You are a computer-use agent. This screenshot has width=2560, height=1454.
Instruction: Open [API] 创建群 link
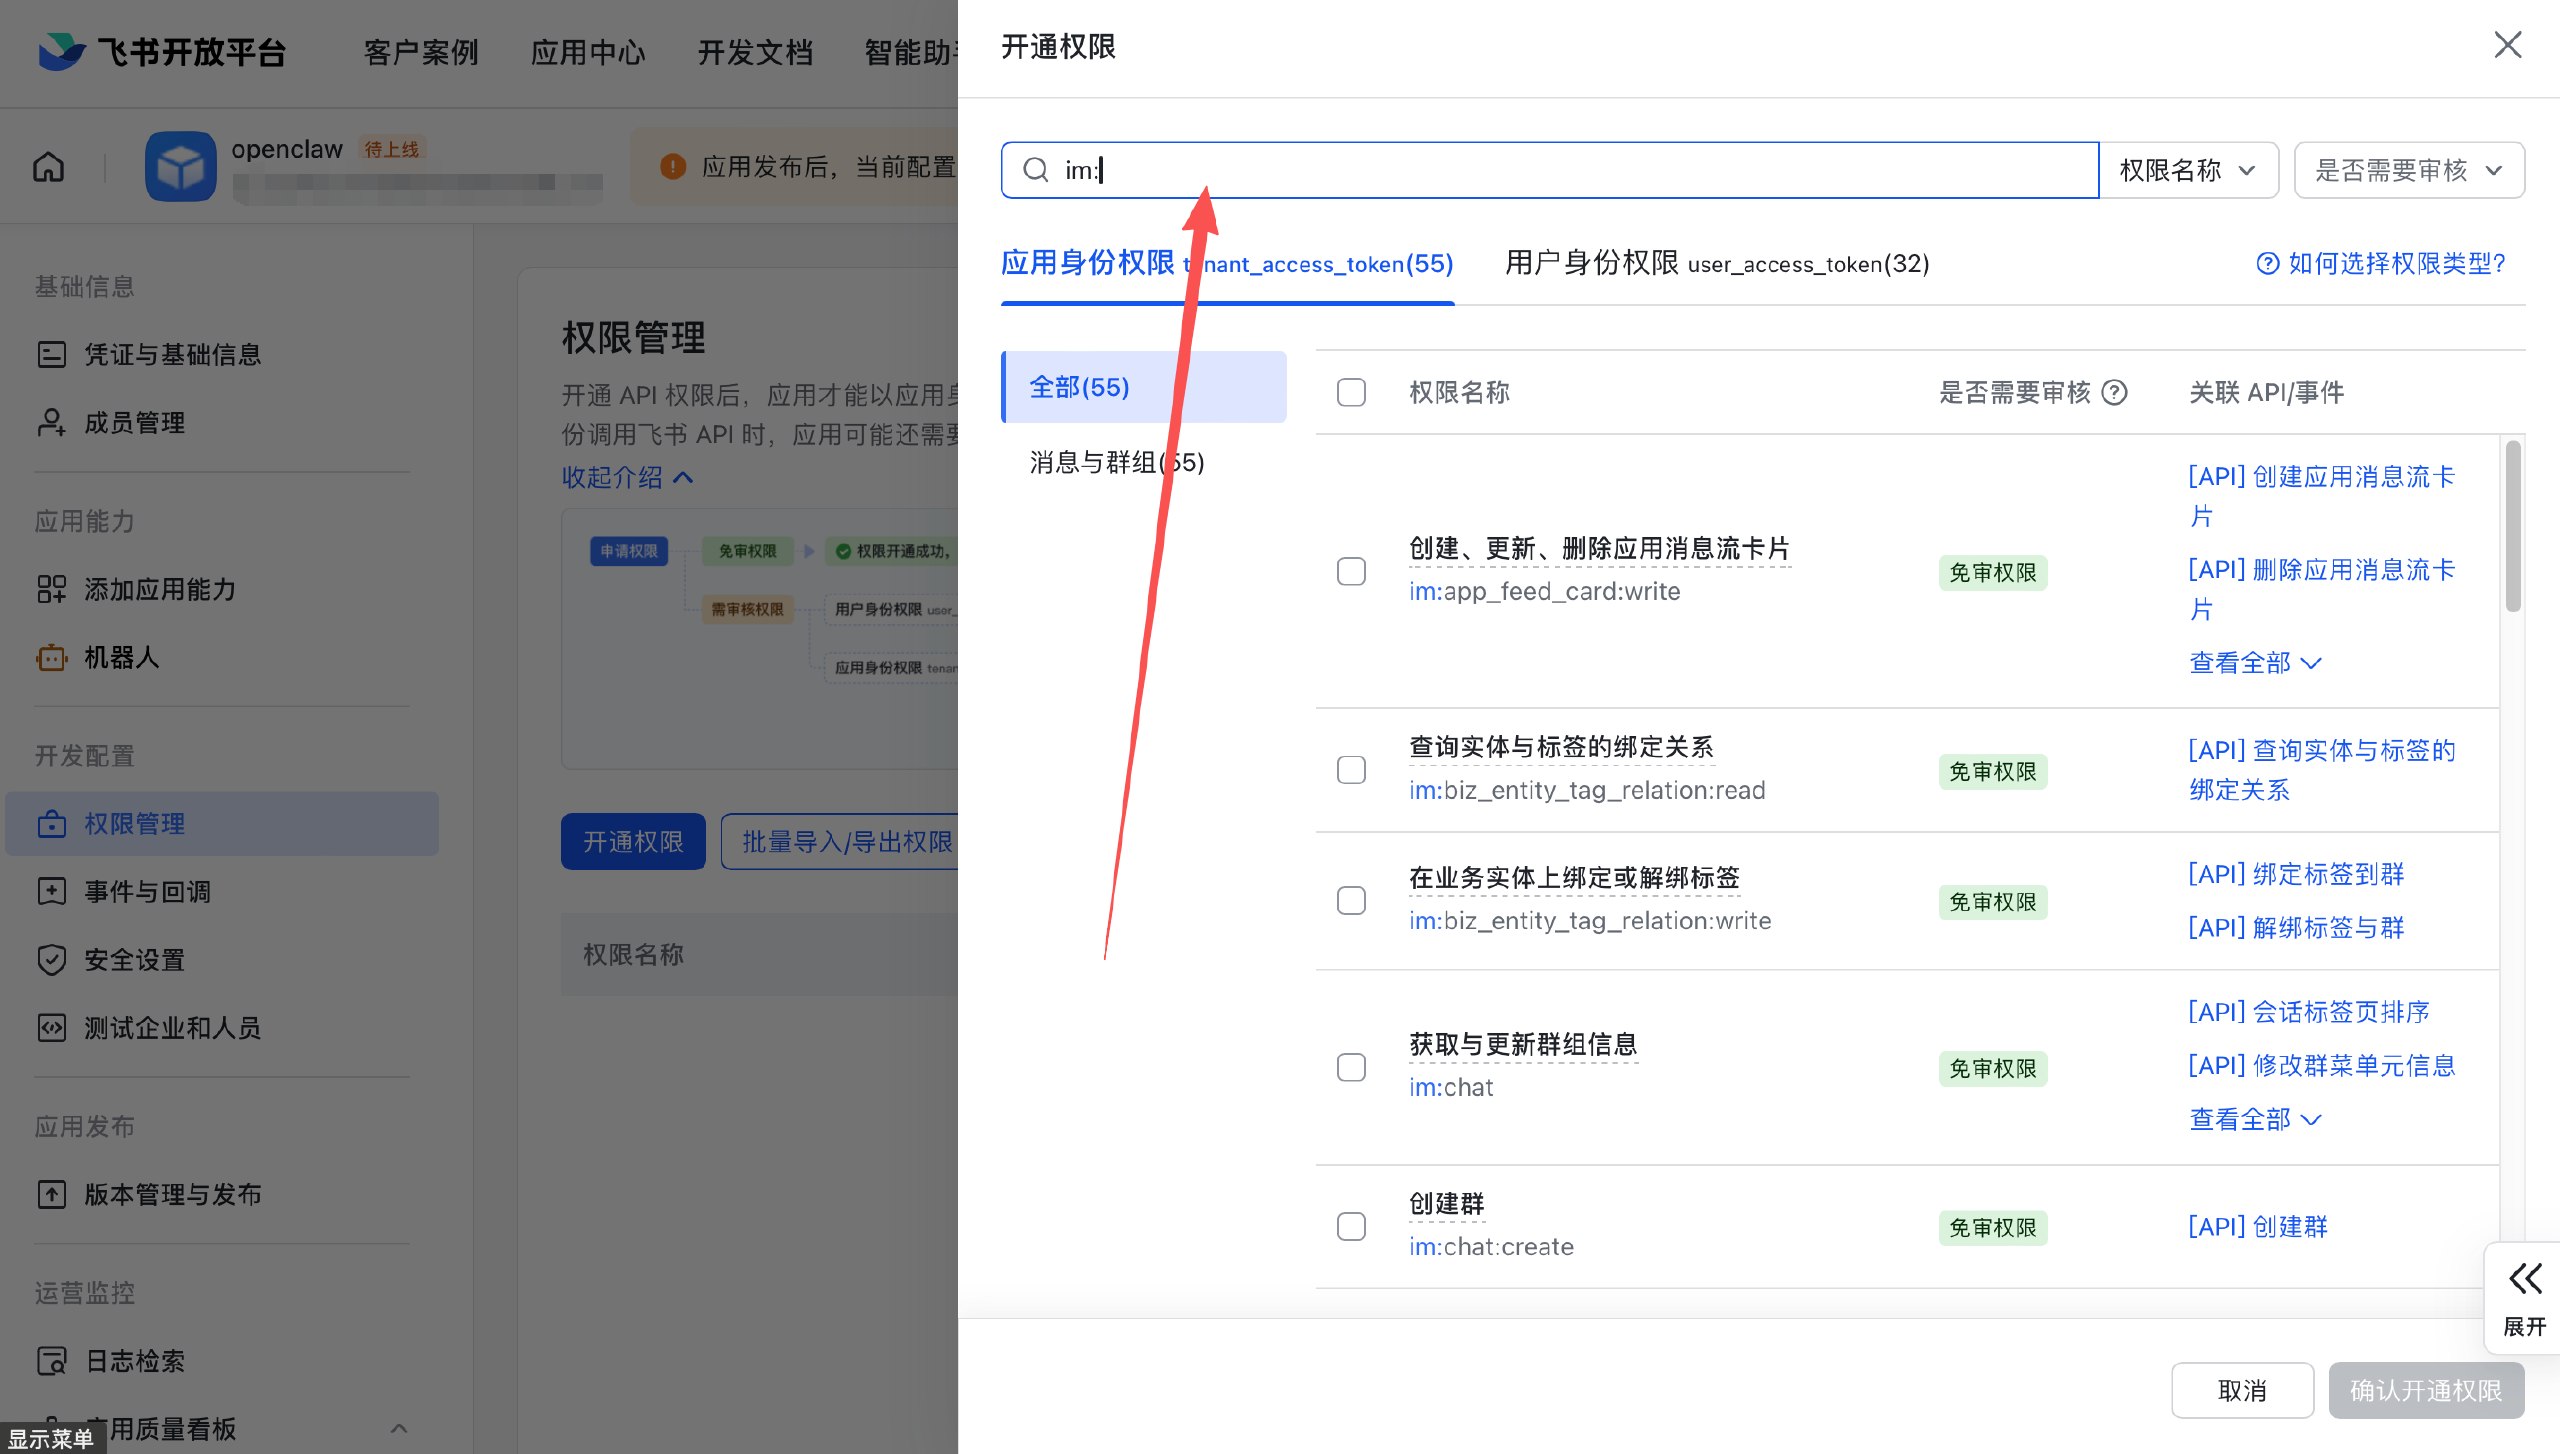[x=2258, y=1226]
